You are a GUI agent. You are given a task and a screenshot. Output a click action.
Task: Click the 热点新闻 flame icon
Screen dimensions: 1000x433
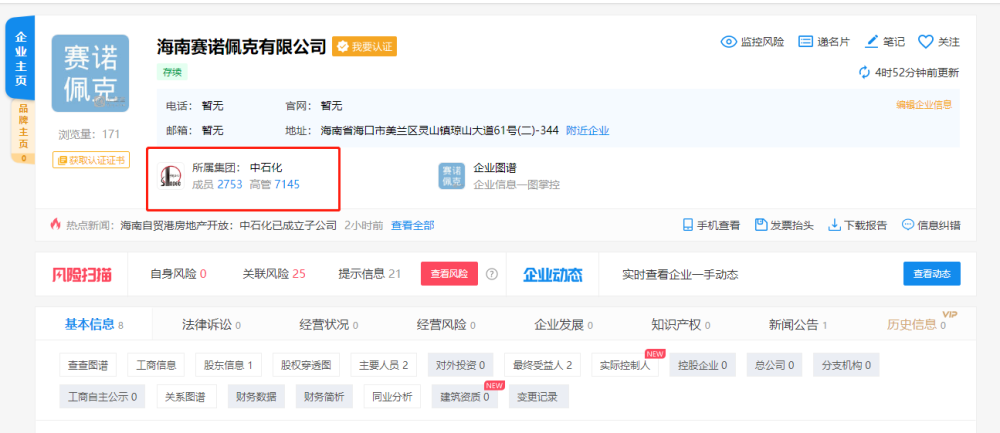[x=55, y=224]
